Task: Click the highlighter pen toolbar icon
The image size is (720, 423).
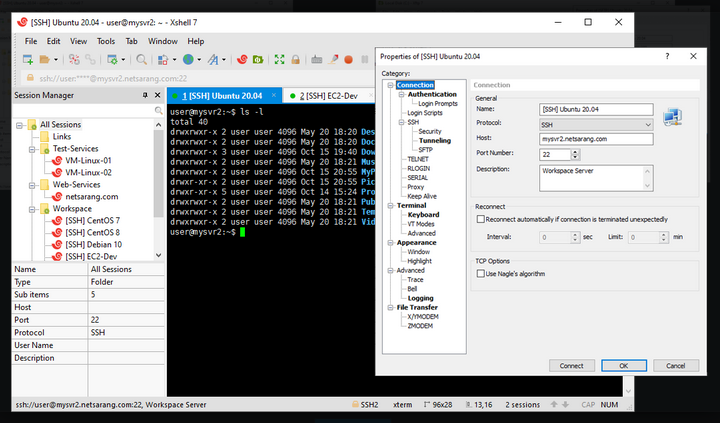Action: tap(333, 59)
